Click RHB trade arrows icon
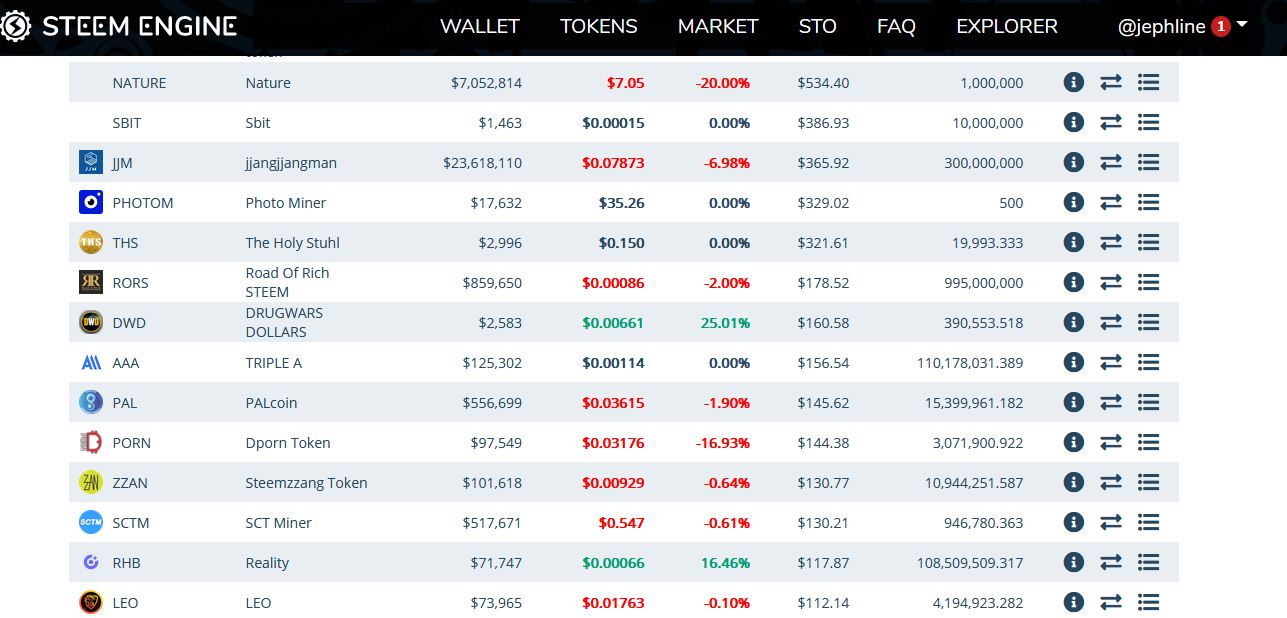The image size is (1287, 618). pyautogui.click(x=1111, y=562)
